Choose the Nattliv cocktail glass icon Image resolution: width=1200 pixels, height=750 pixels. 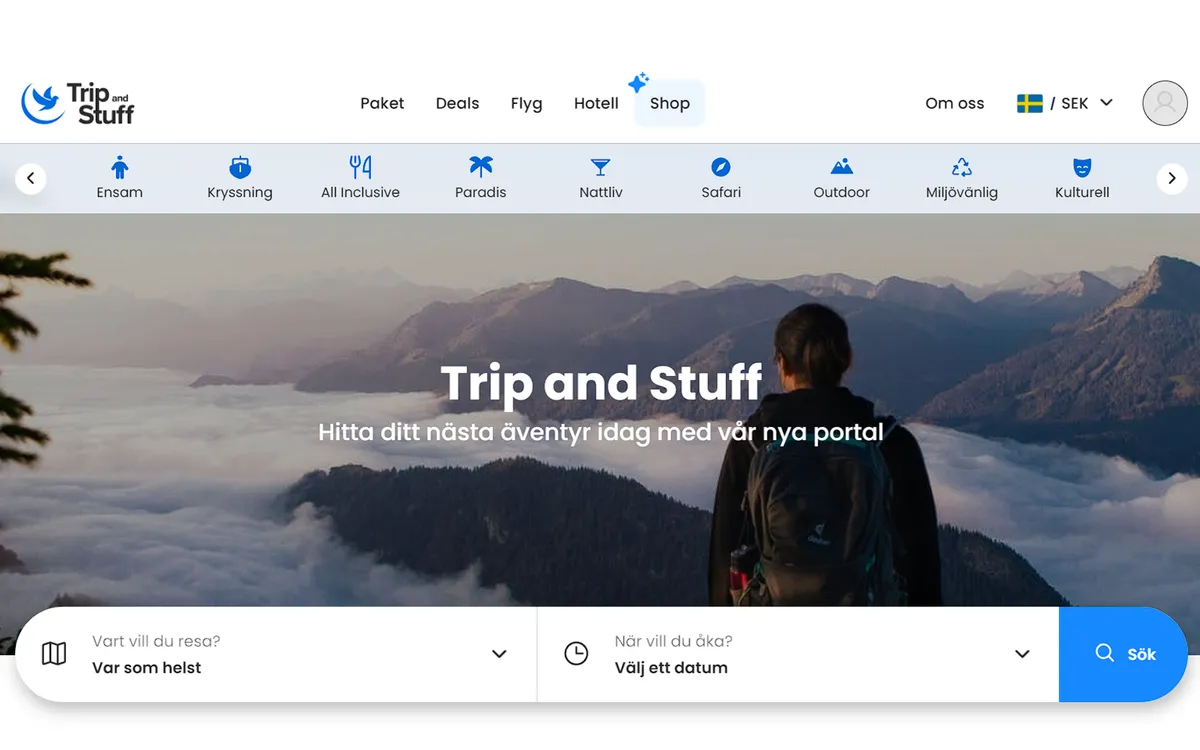coord(600,167)
